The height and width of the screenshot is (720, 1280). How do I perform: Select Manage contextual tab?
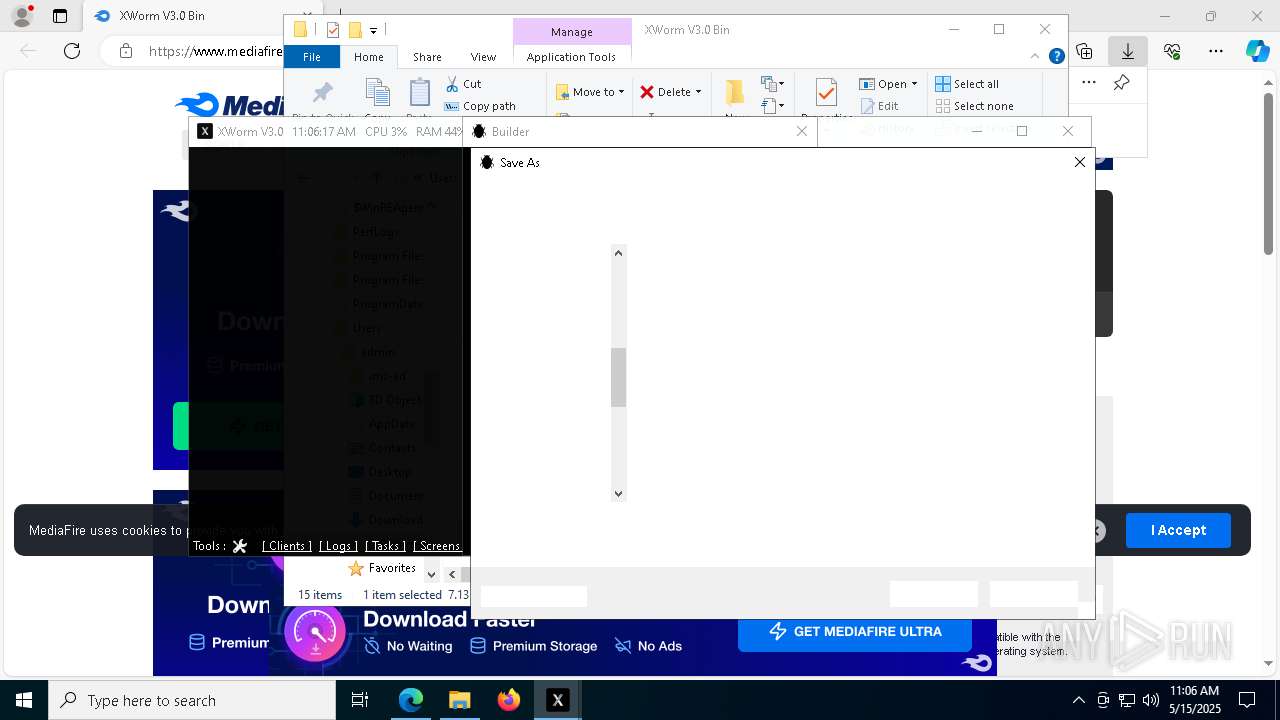click(572, 32)
